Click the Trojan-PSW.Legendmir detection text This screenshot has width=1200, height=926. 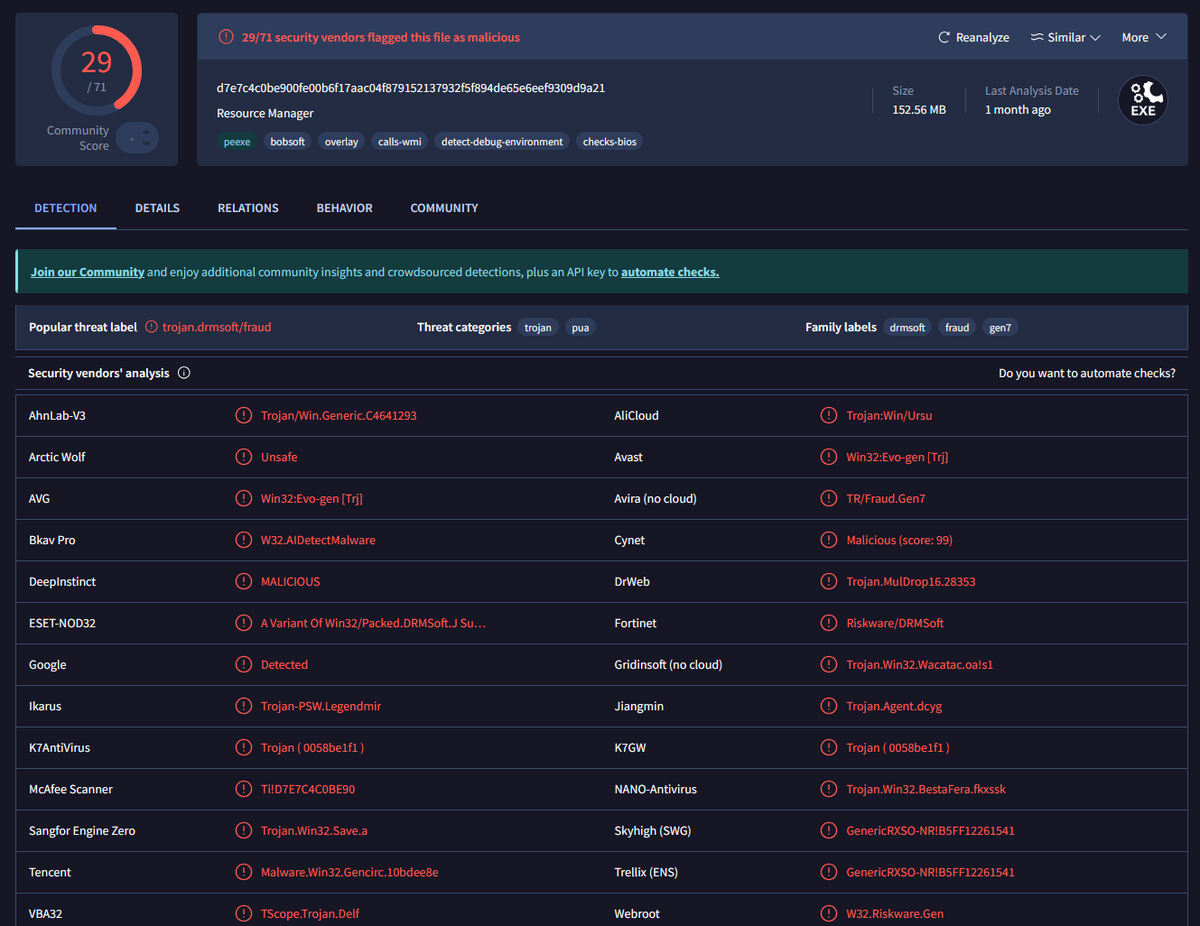[321, 706]
